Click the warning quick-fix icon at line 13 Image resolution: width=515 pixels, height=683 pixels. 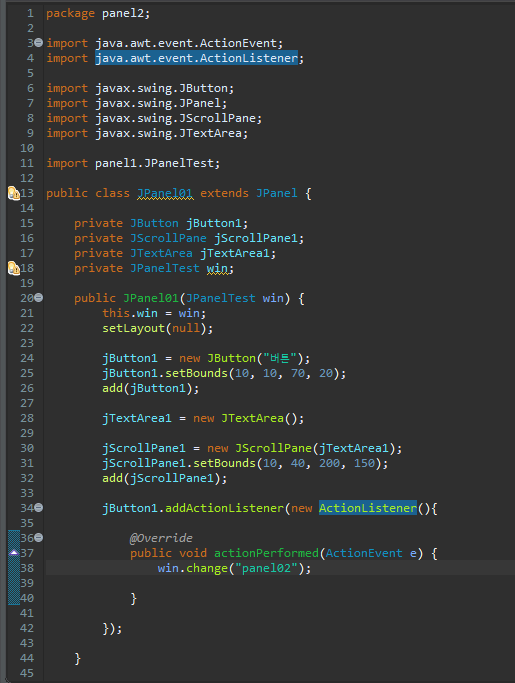coord(14,193)
